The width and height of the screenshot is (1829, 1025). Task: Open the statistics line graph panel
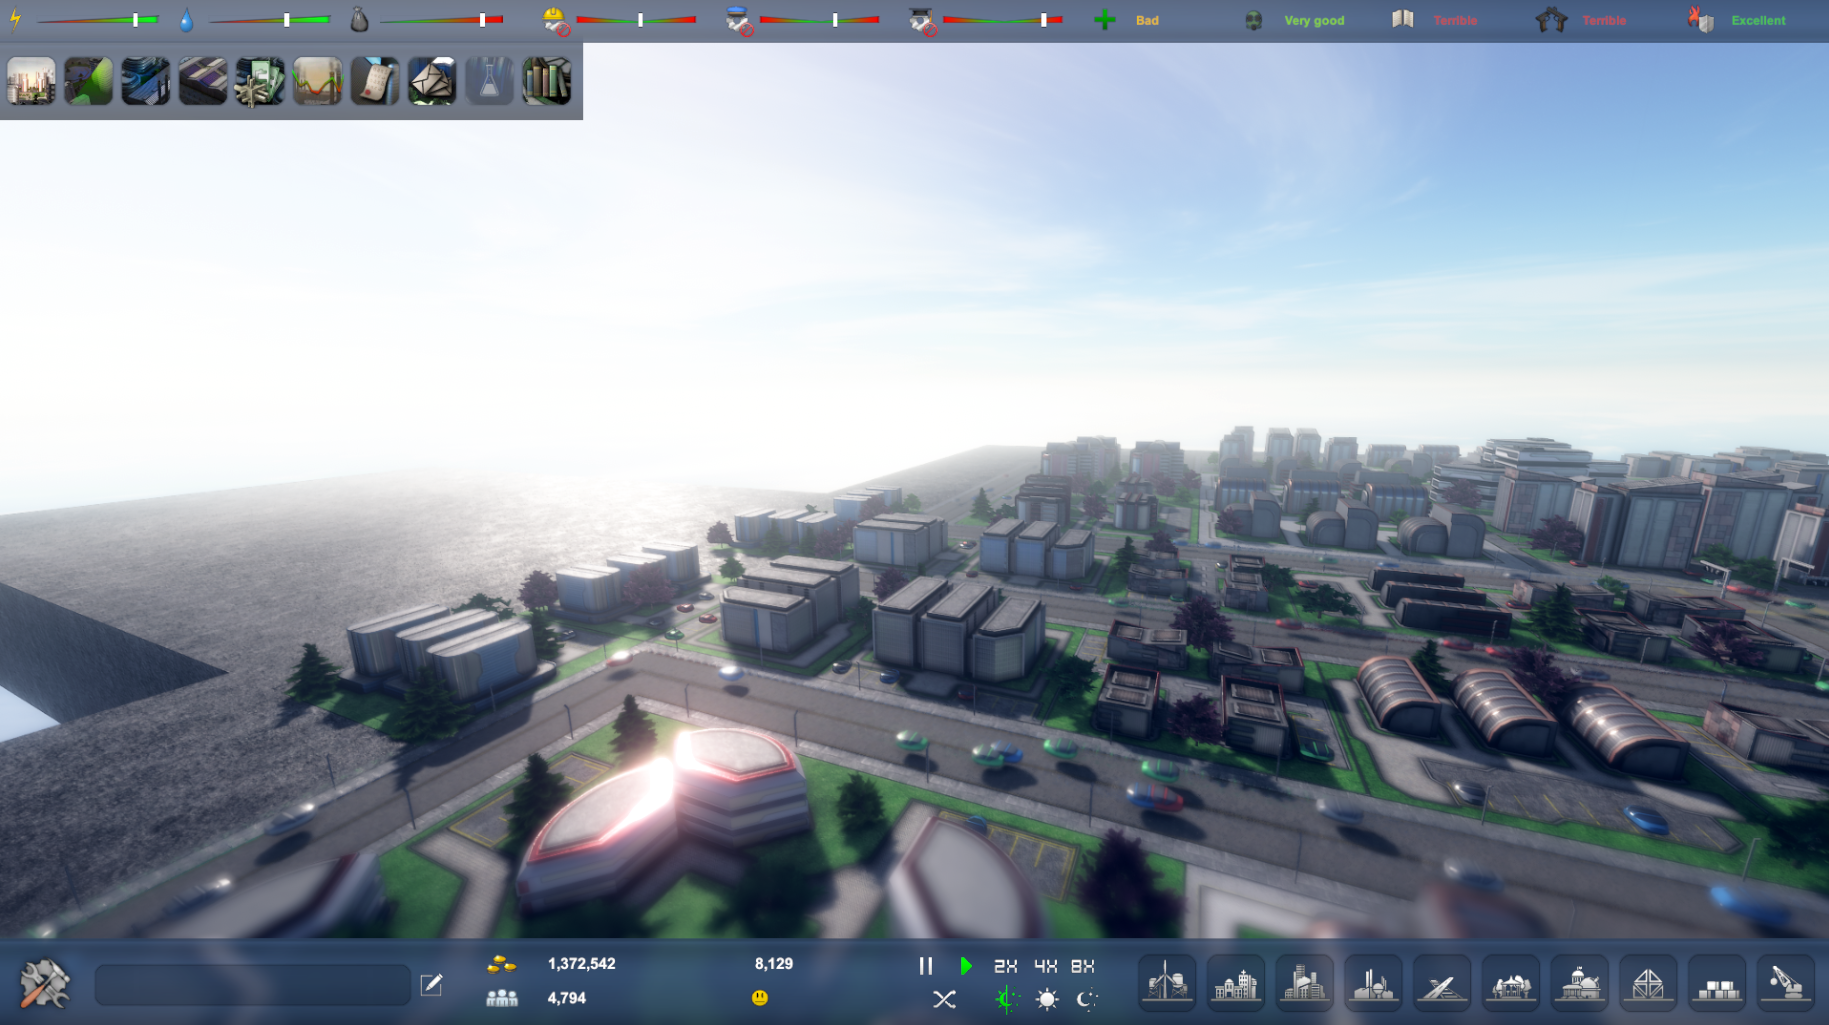317,81
